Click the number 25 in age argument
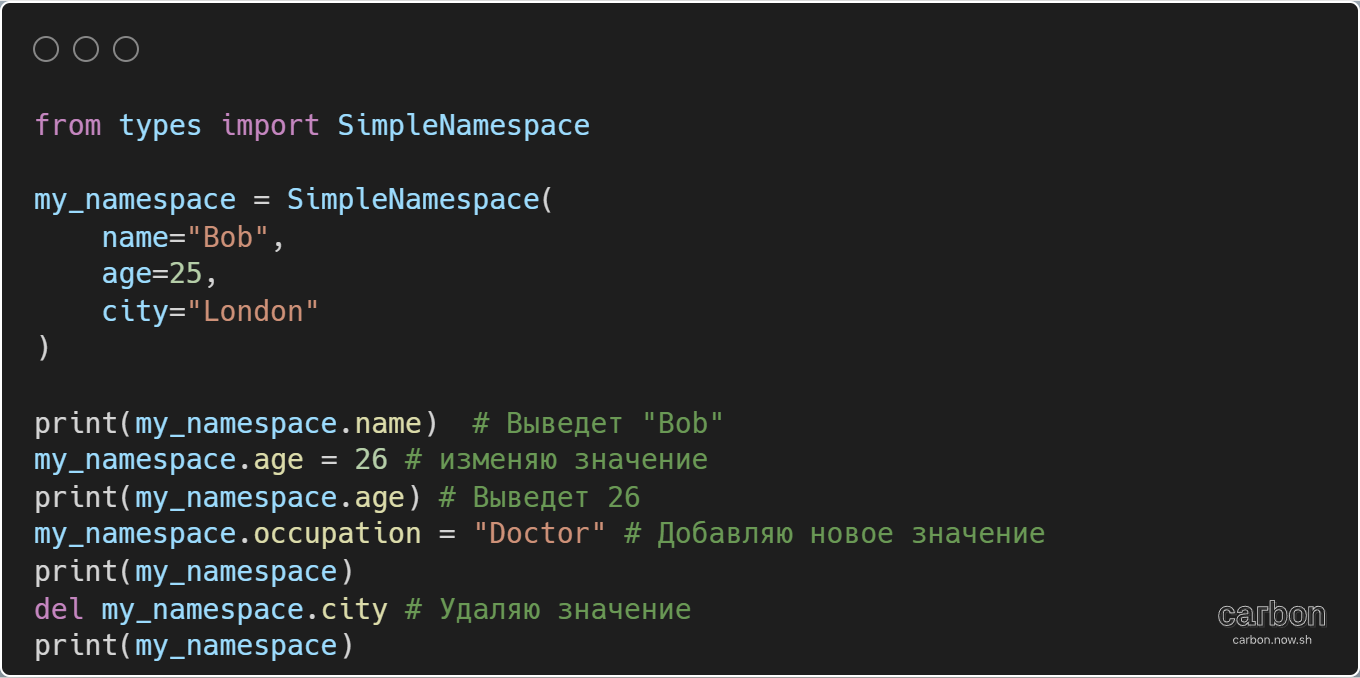Screen dimensions: 1360x678 186,275
